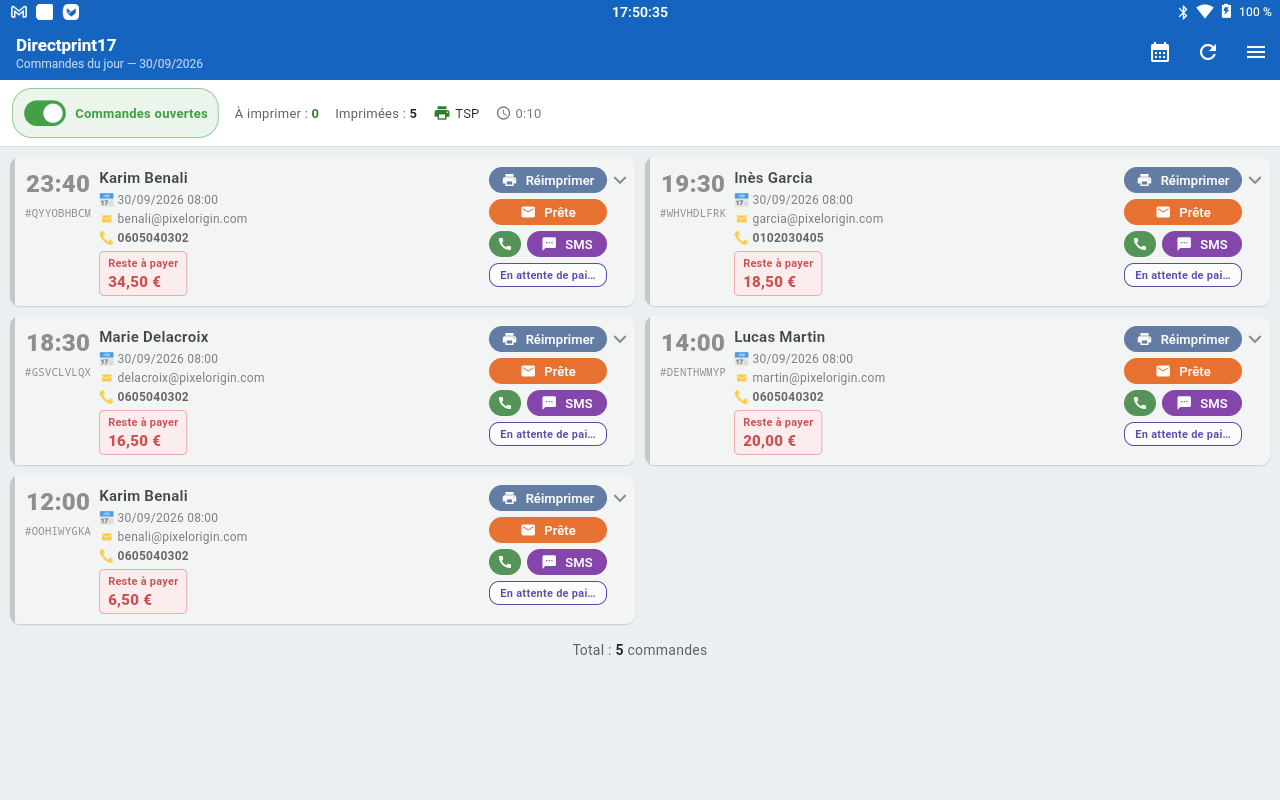Call Lucas Martin with the green phone button
The height and width of the screenshot is (800, 1280).
1140,403
